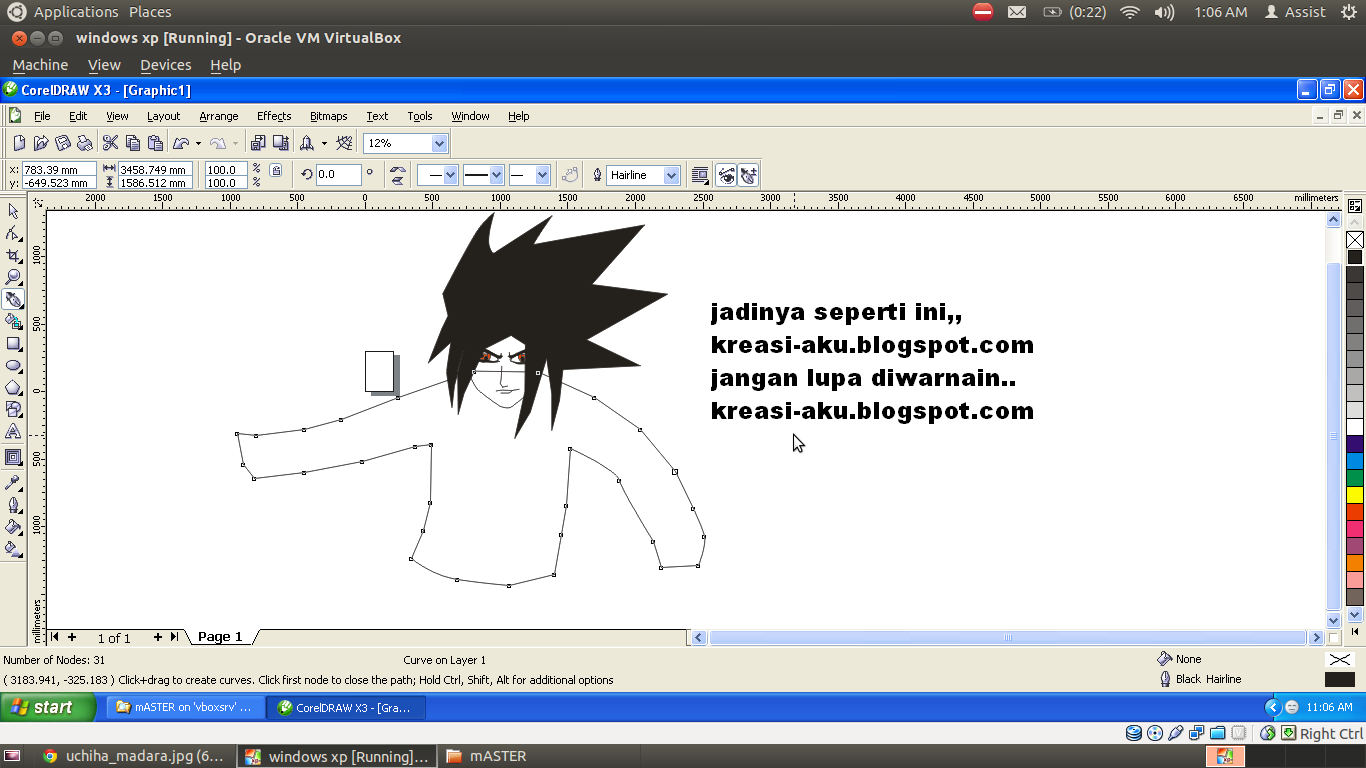The width and height of the screenshot is (1366, 768).
Task: Click the Save icon
Action: point(63,143)
